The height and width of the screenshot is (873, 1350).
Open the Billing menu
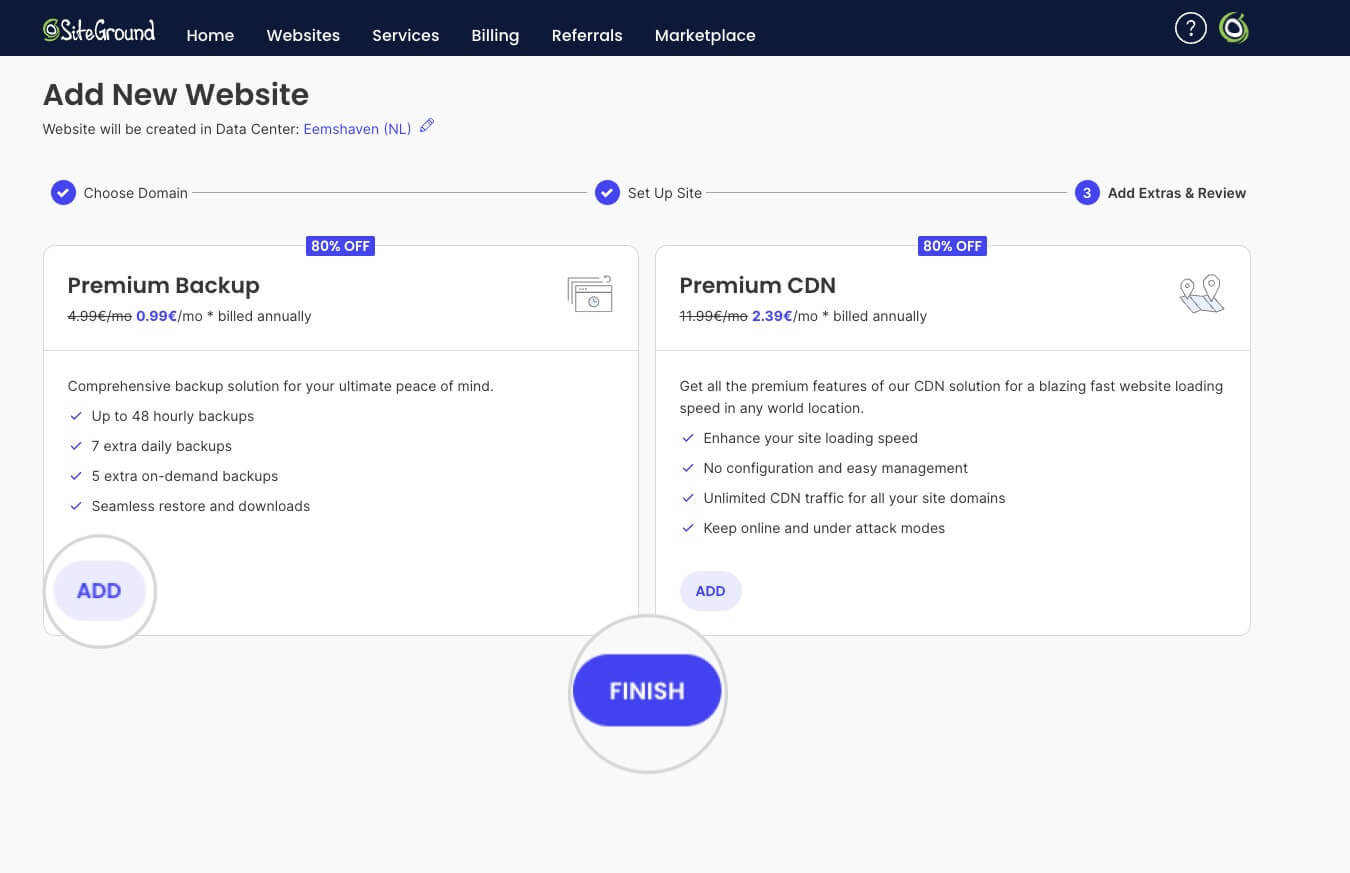click(x=495, y=35)
